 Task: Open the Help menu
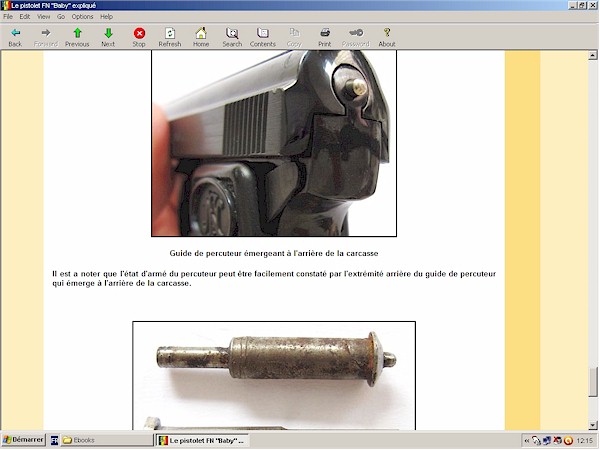pyautogui.click(x=106, y=17)
